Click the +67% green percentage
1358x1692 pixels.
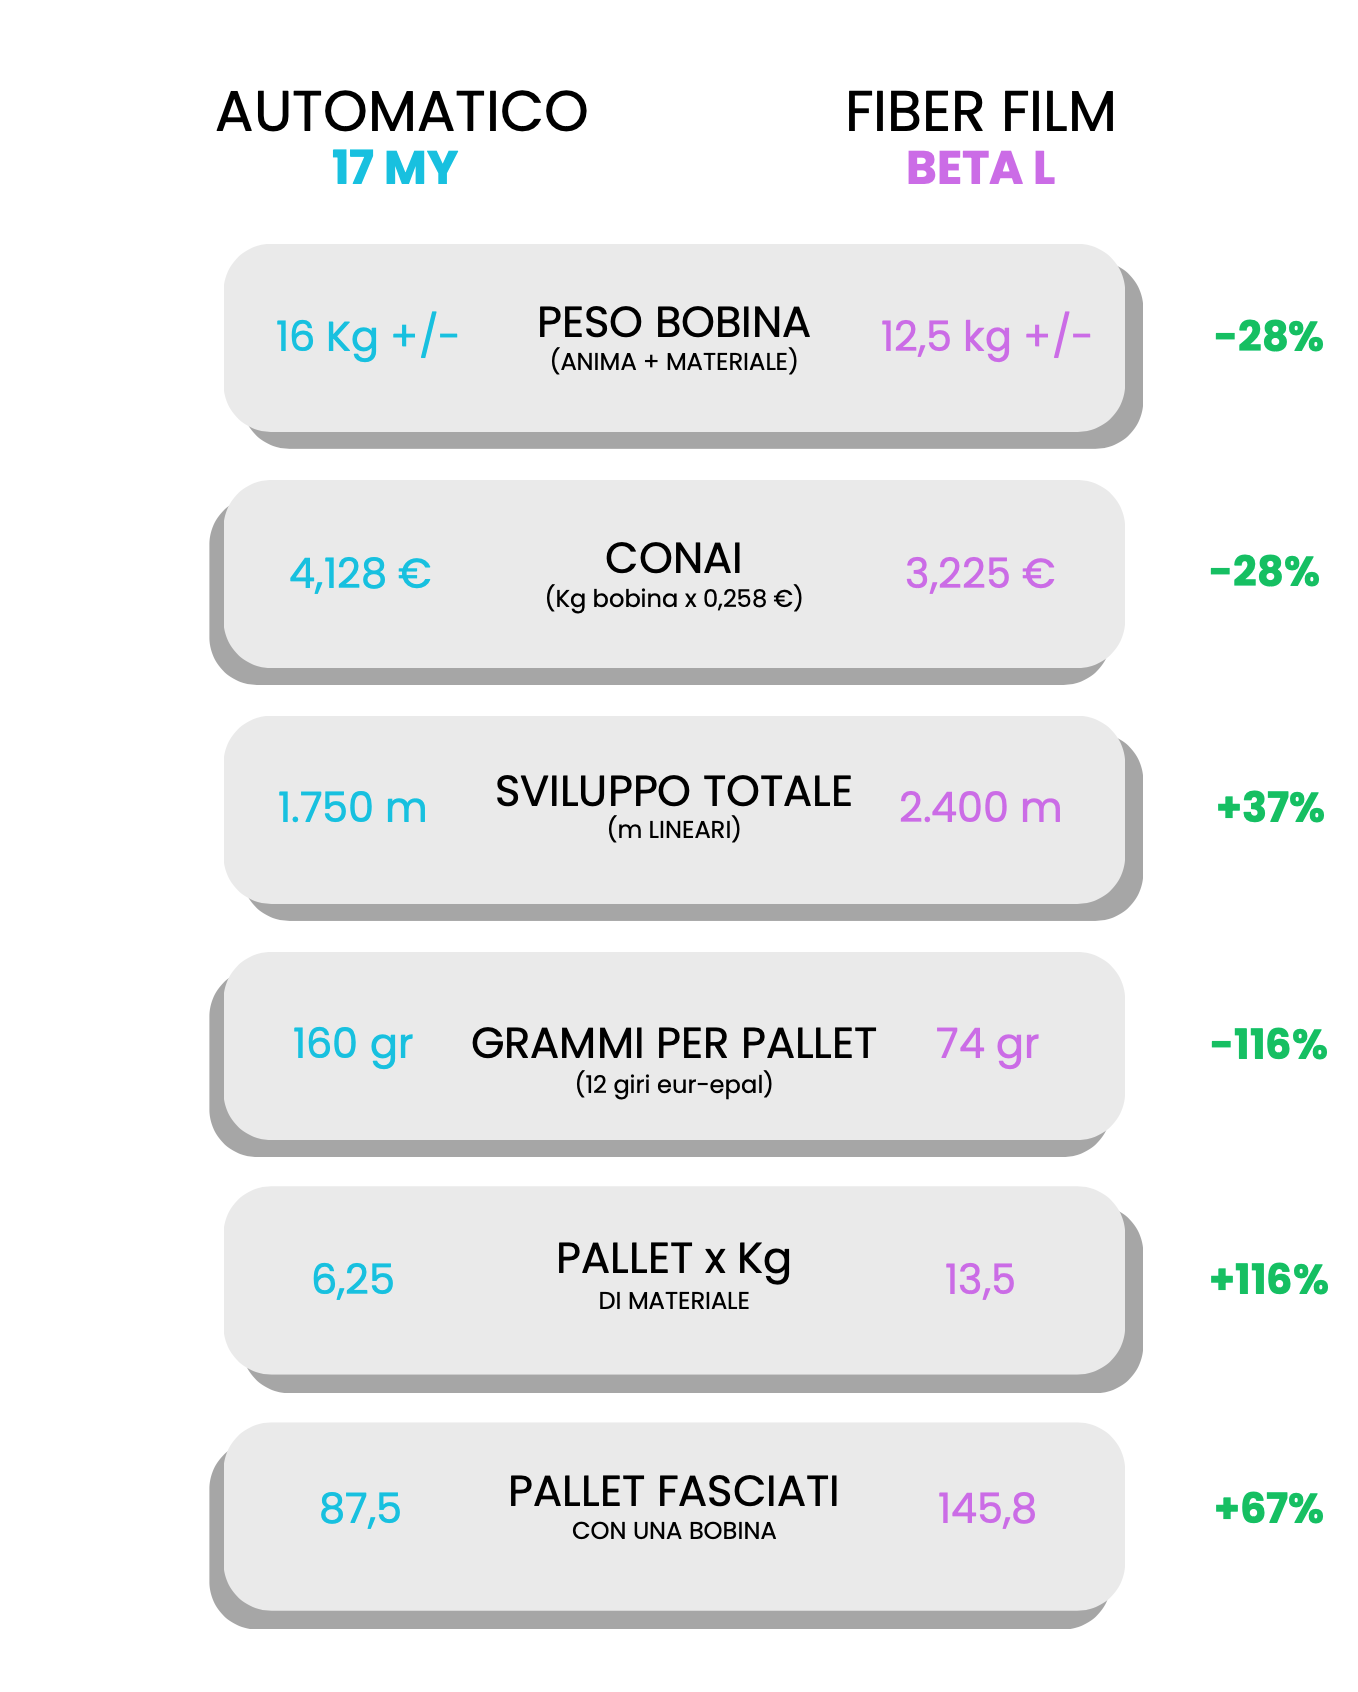pos(1269,1508)
